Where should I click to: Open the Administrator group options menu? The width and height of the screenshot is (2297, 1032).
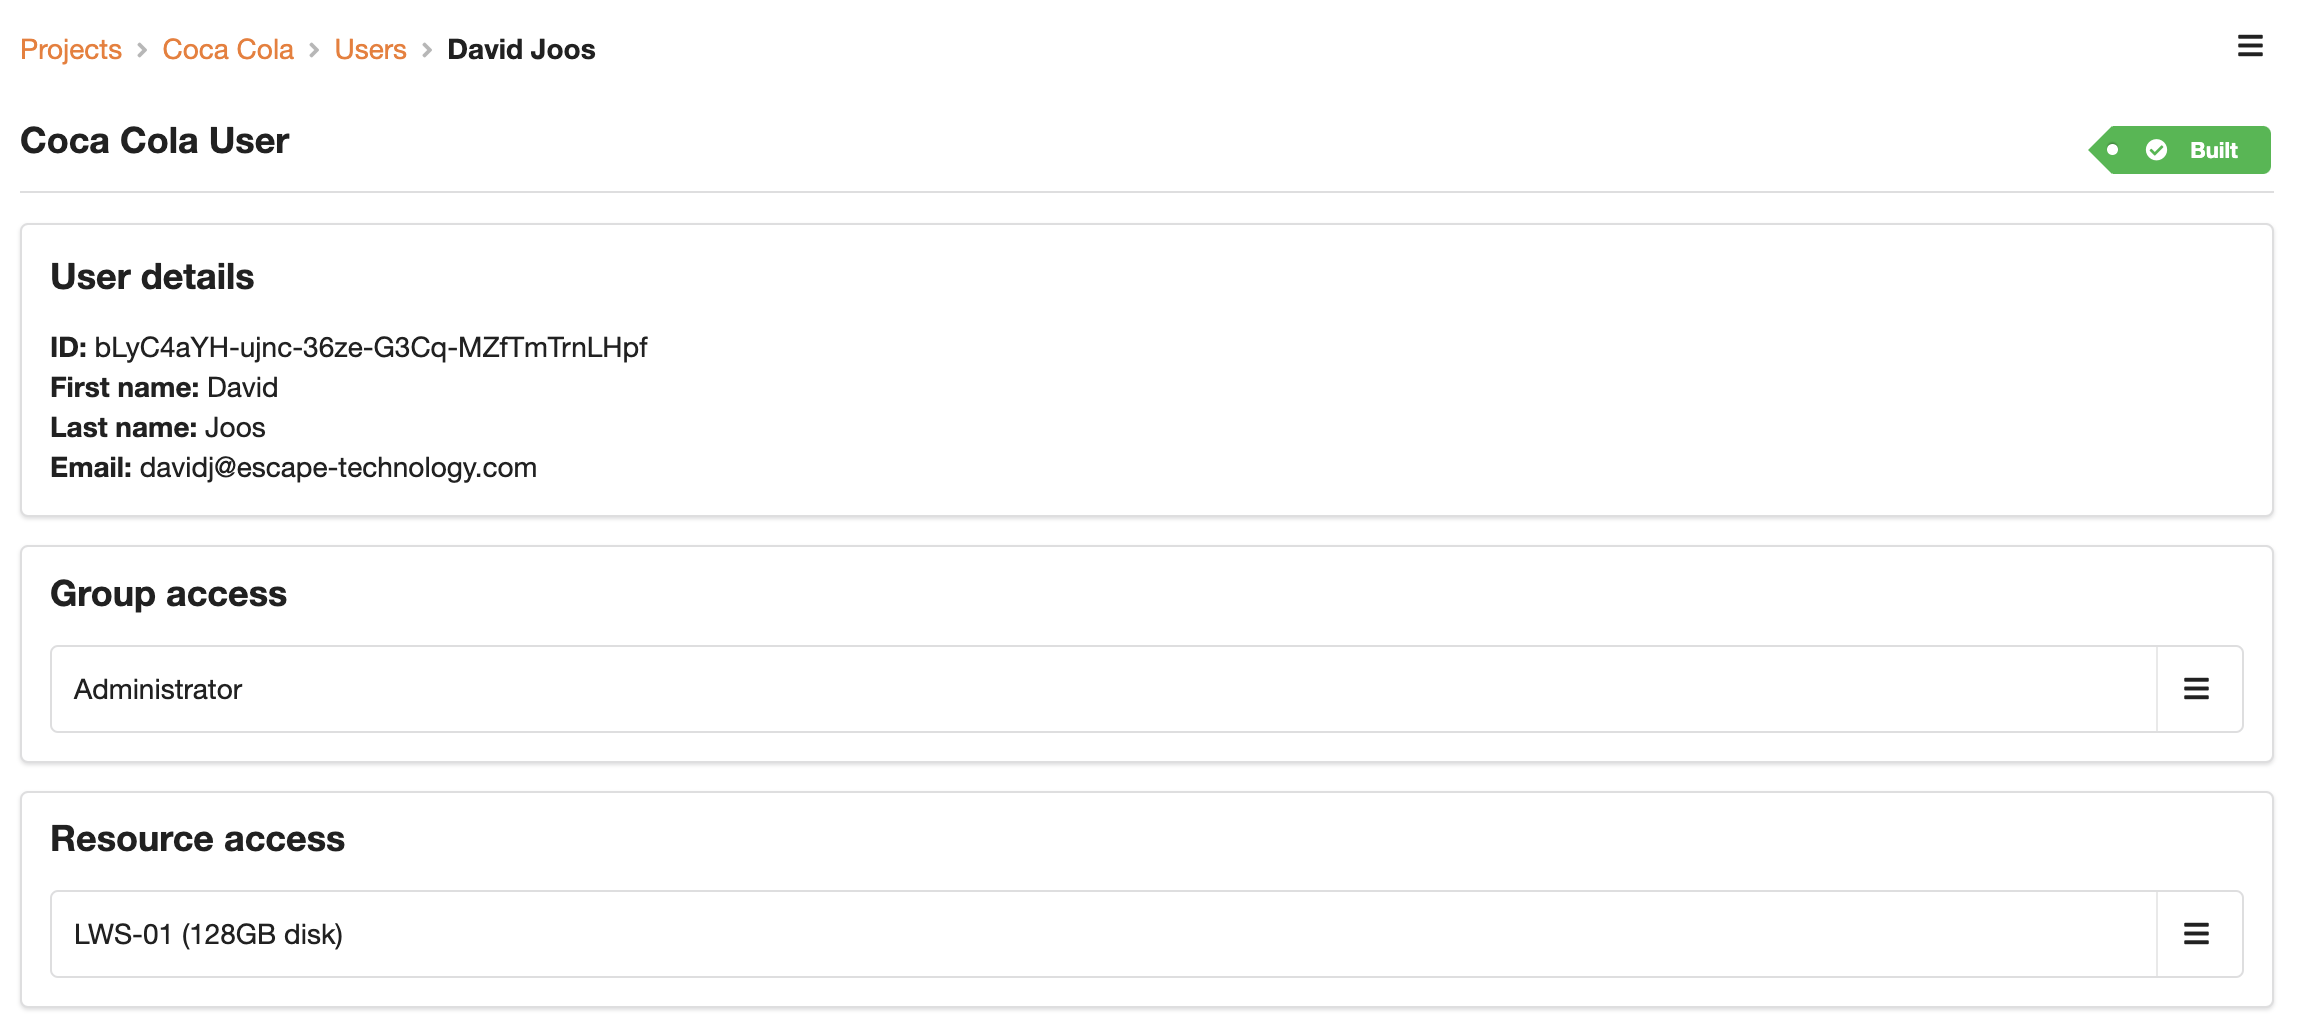pos(2196,689)
